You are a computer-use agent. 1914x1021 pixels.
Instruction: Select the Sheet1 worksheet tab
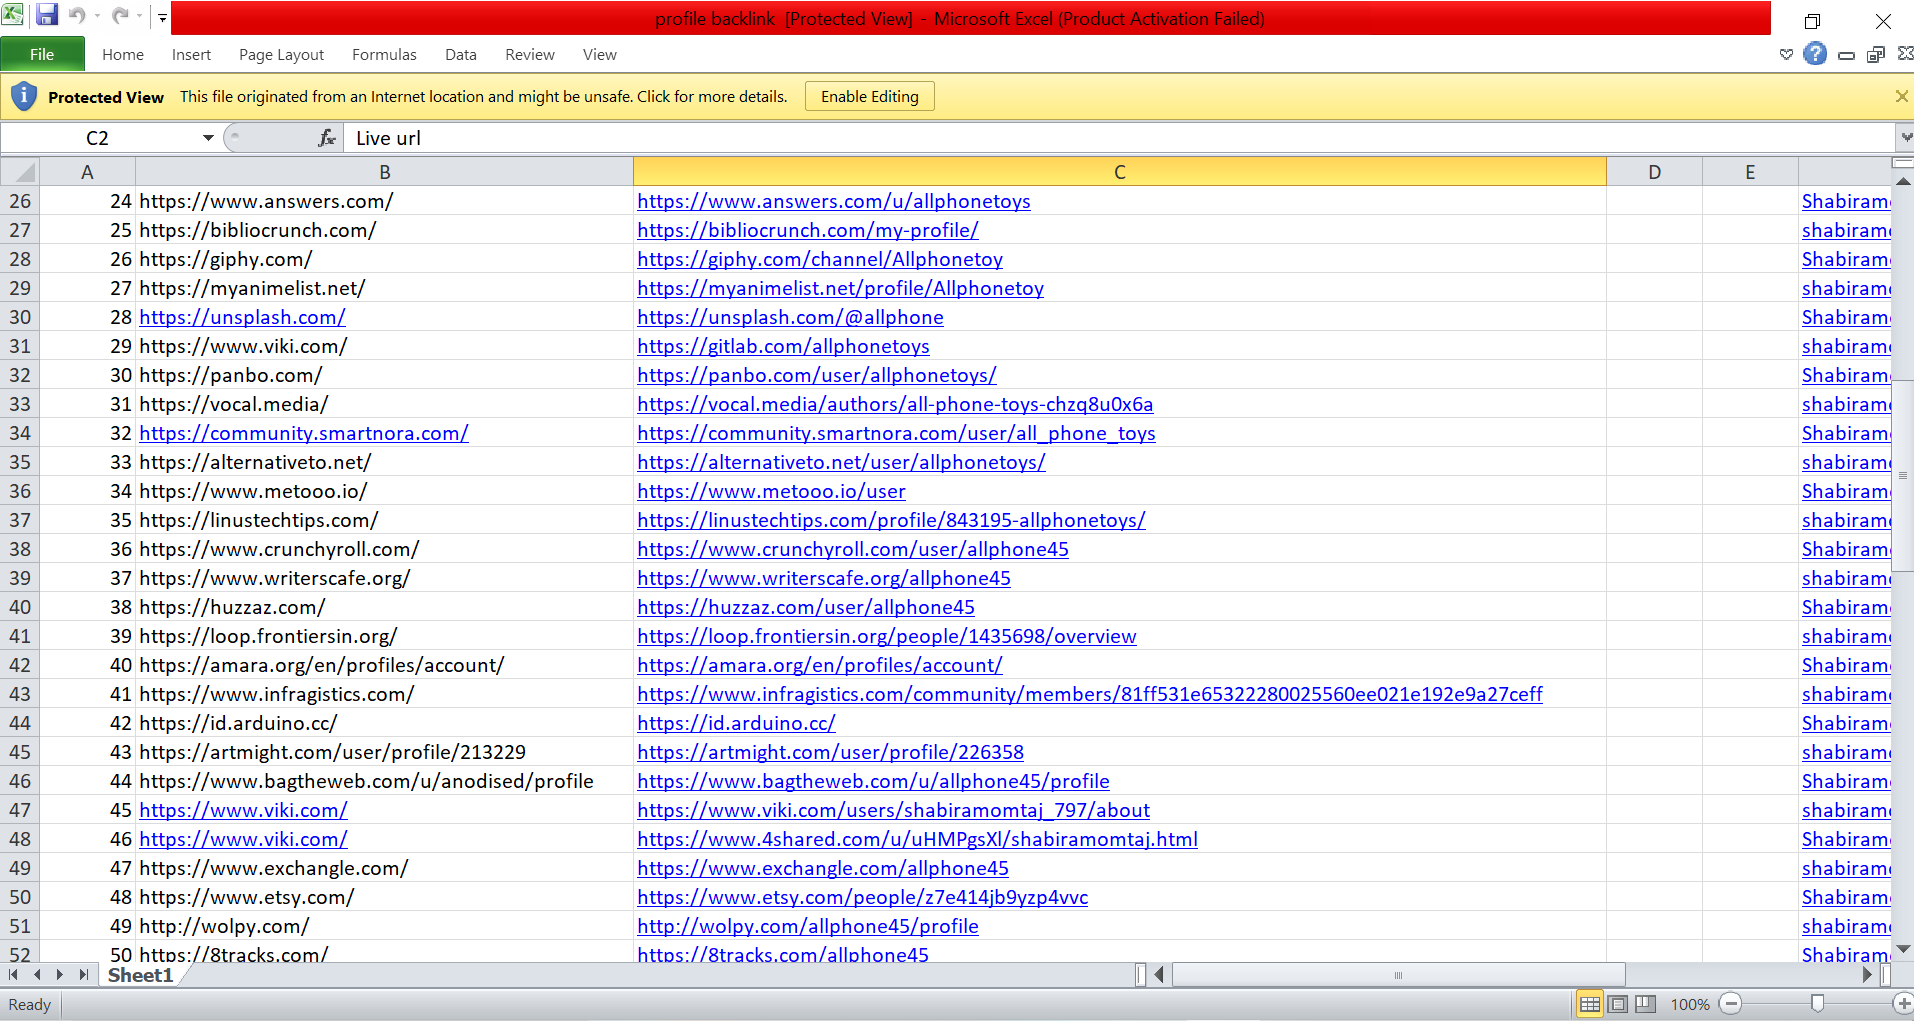(x=140, y=976)
